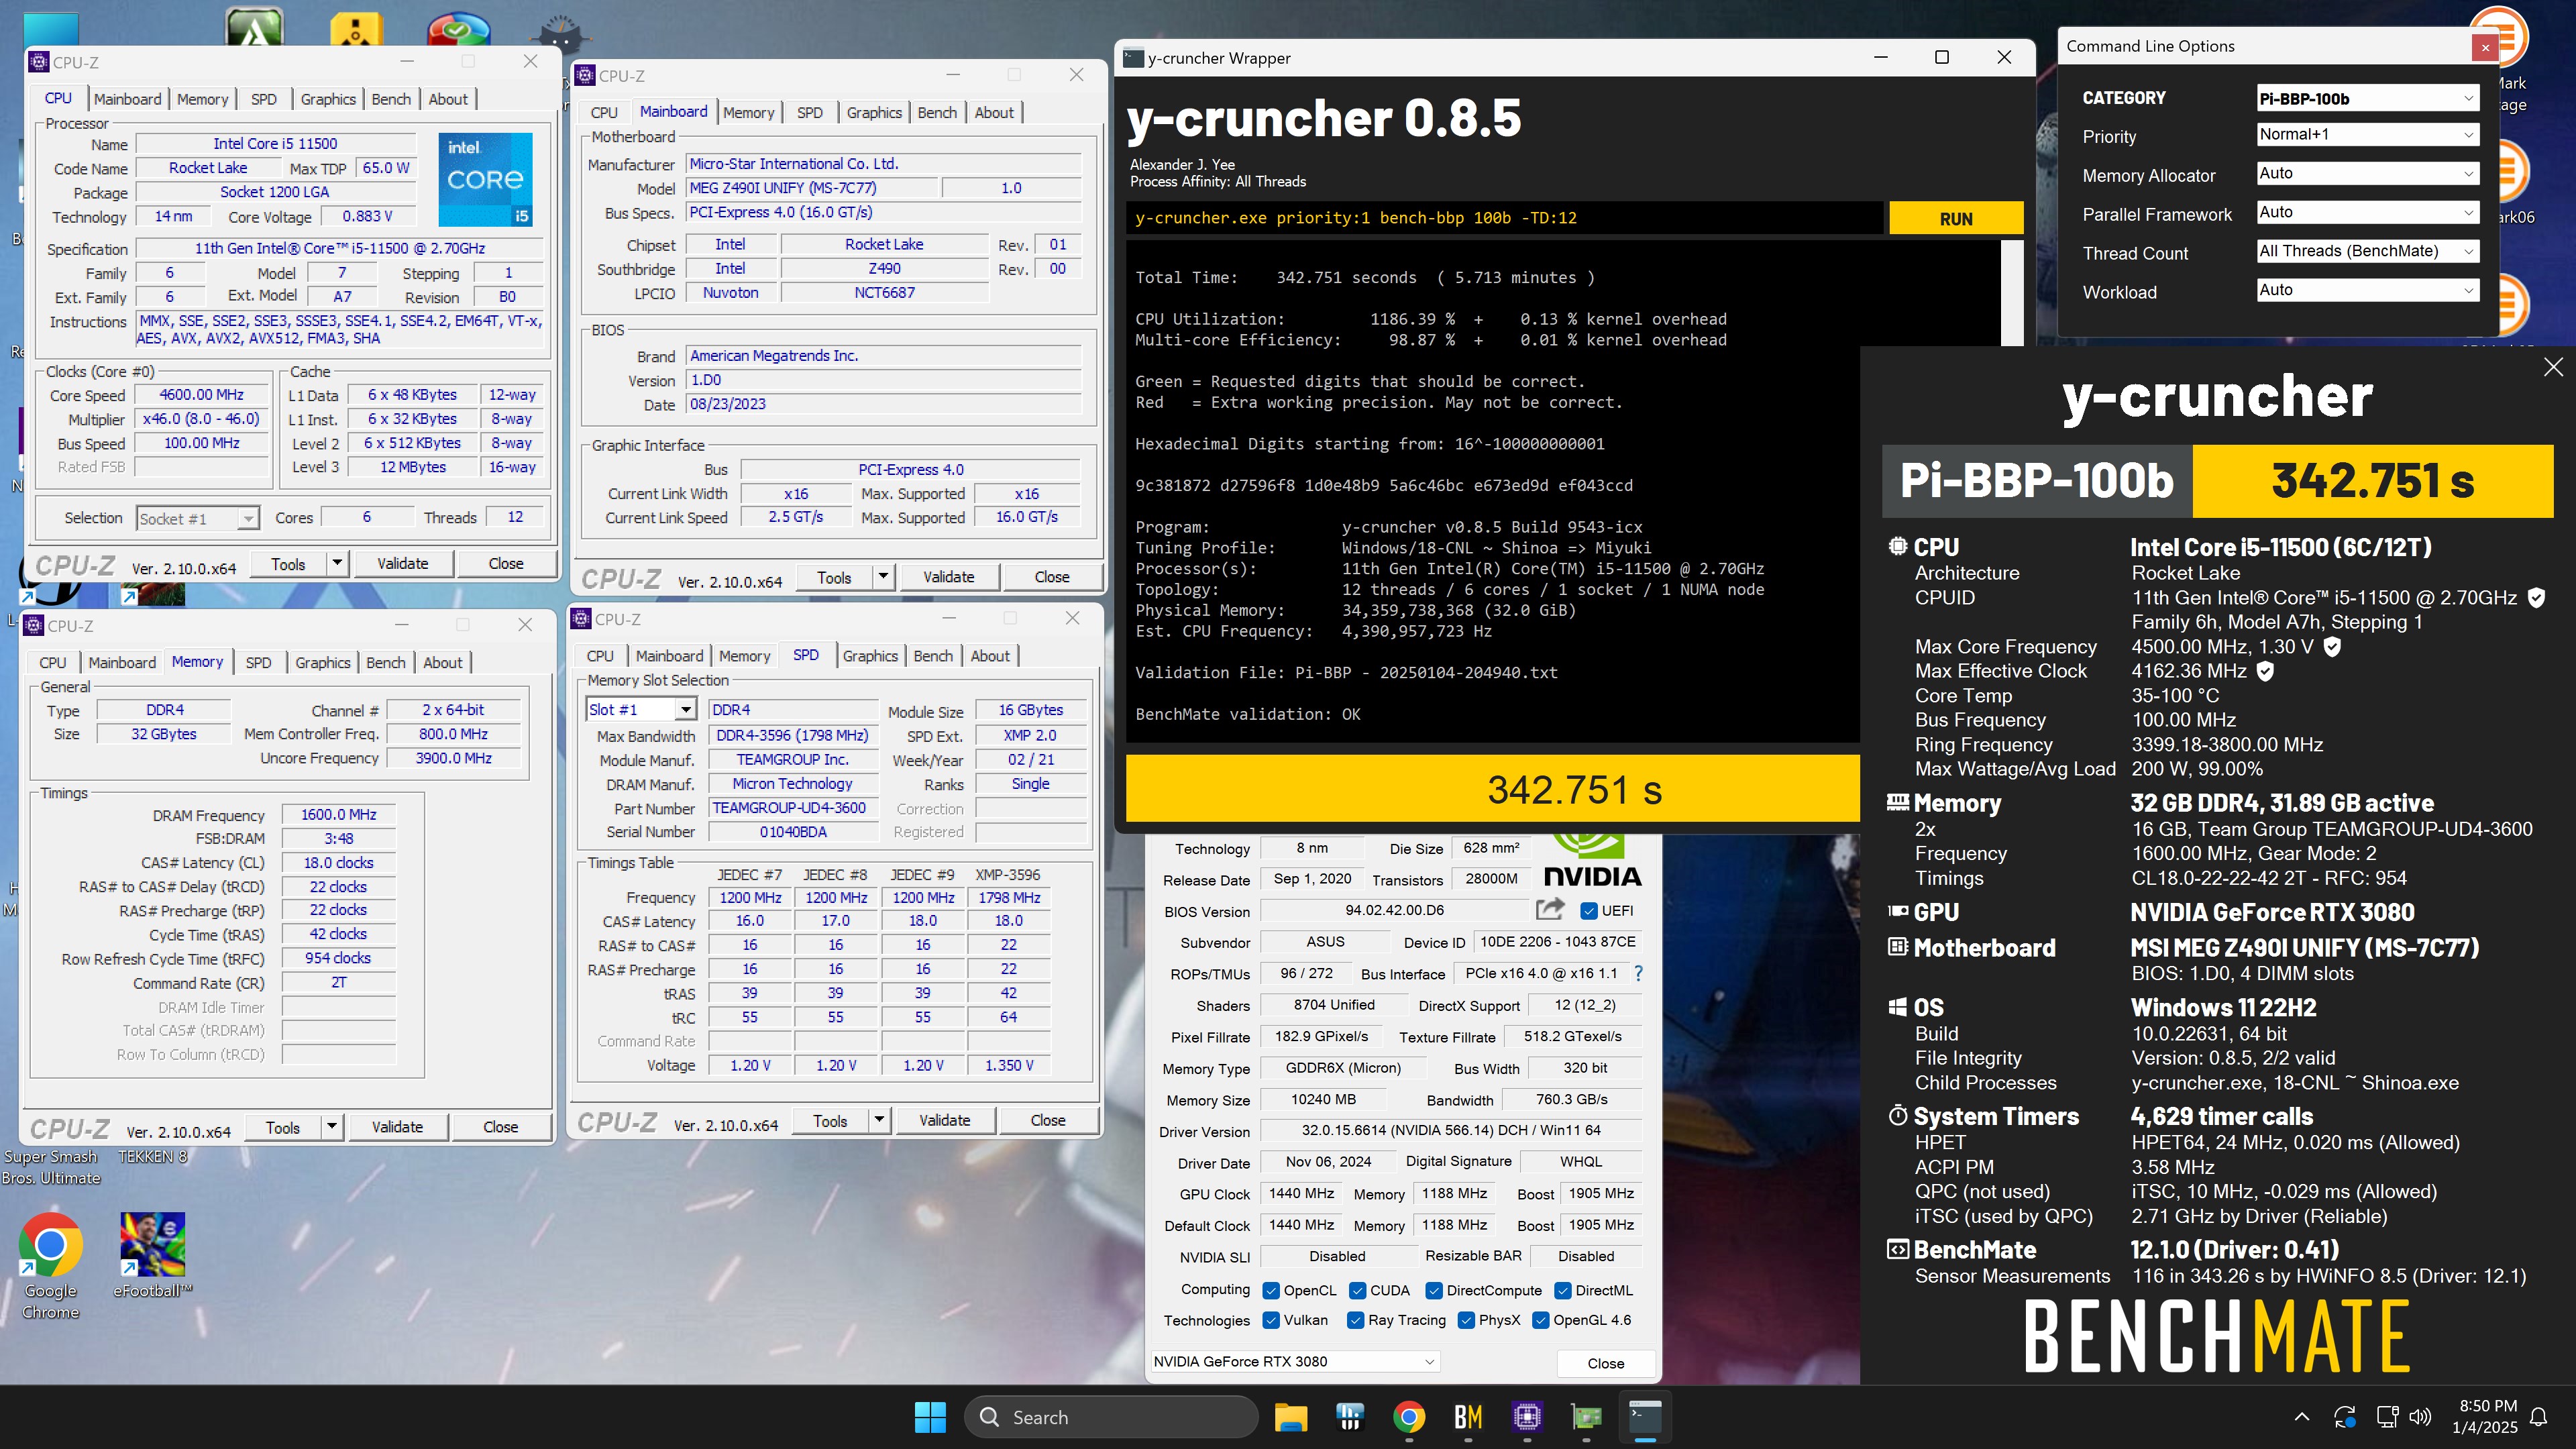
Task: Select the Graphics tab in the Memory window
Action: pos(322,662)
